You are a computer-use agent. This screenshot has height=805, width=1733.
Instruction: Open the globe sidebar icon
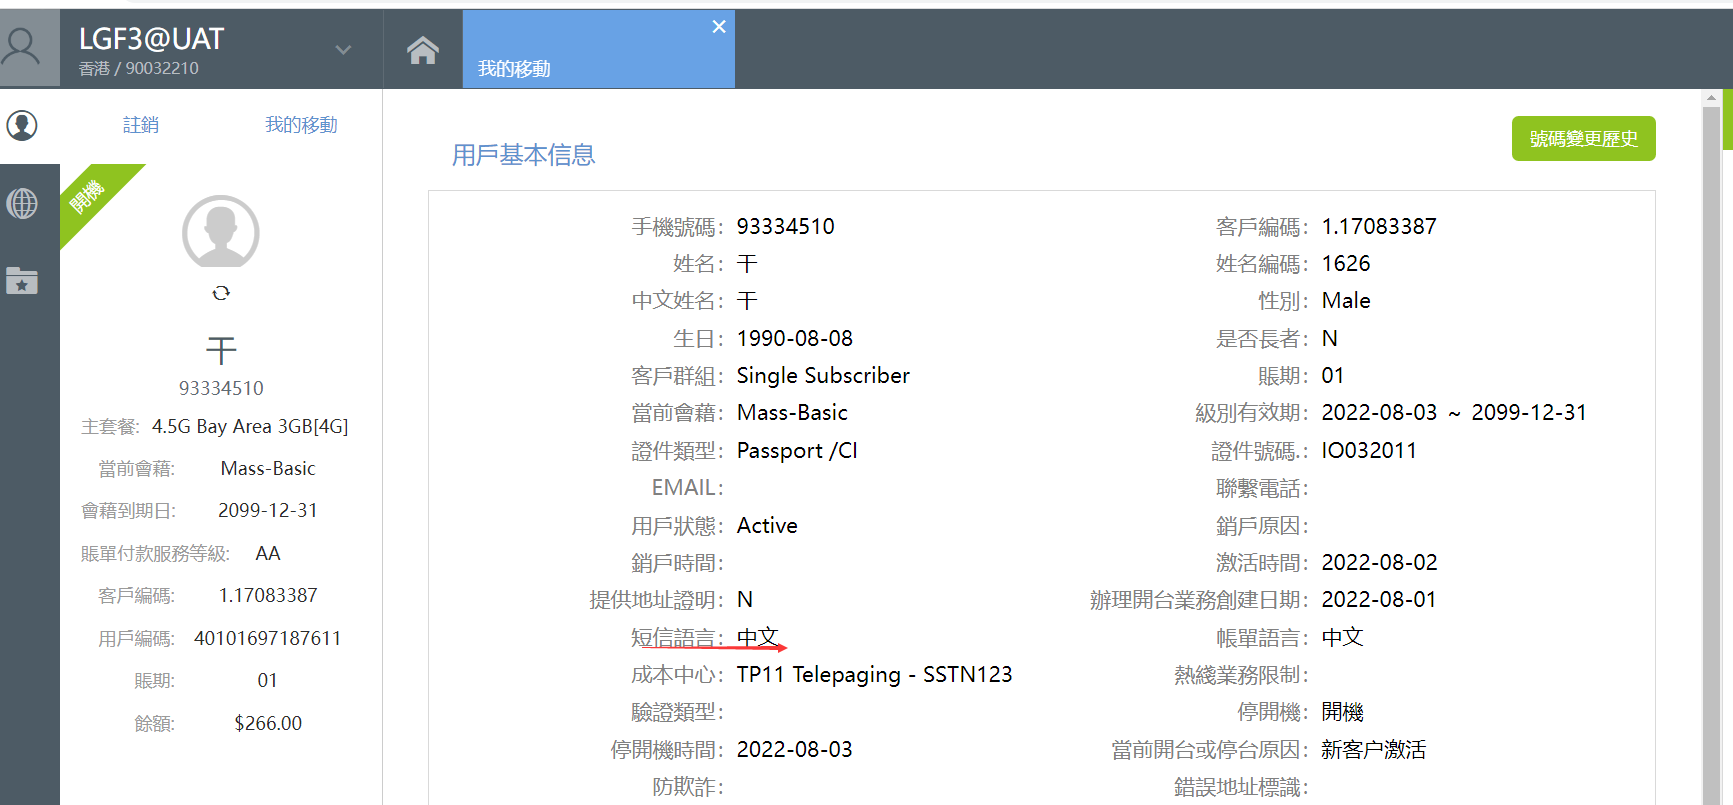(x=22, y=204)
